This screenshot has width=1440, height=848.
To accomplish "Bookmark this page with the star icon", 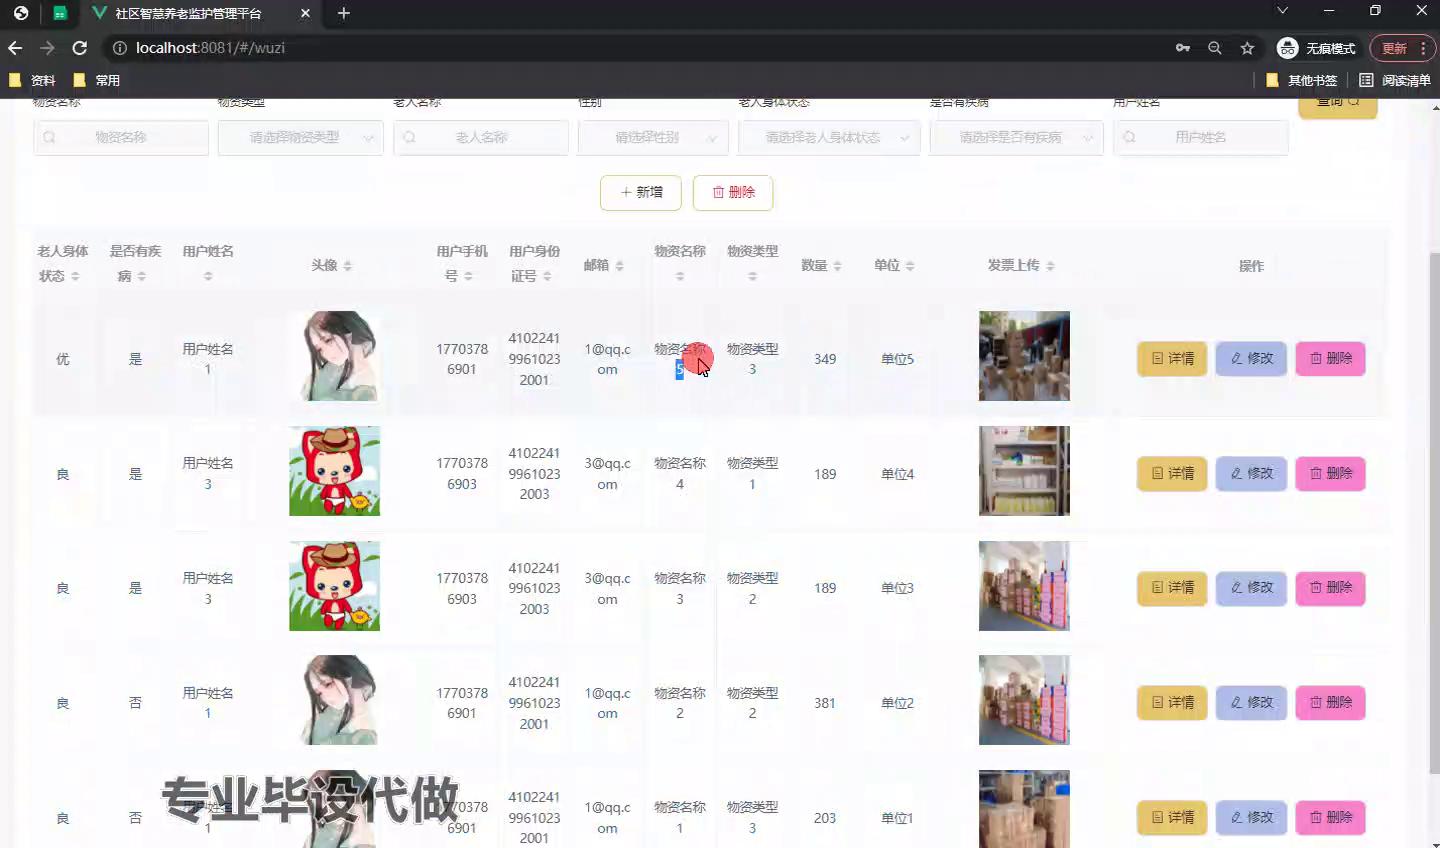I will point(1247,48).
